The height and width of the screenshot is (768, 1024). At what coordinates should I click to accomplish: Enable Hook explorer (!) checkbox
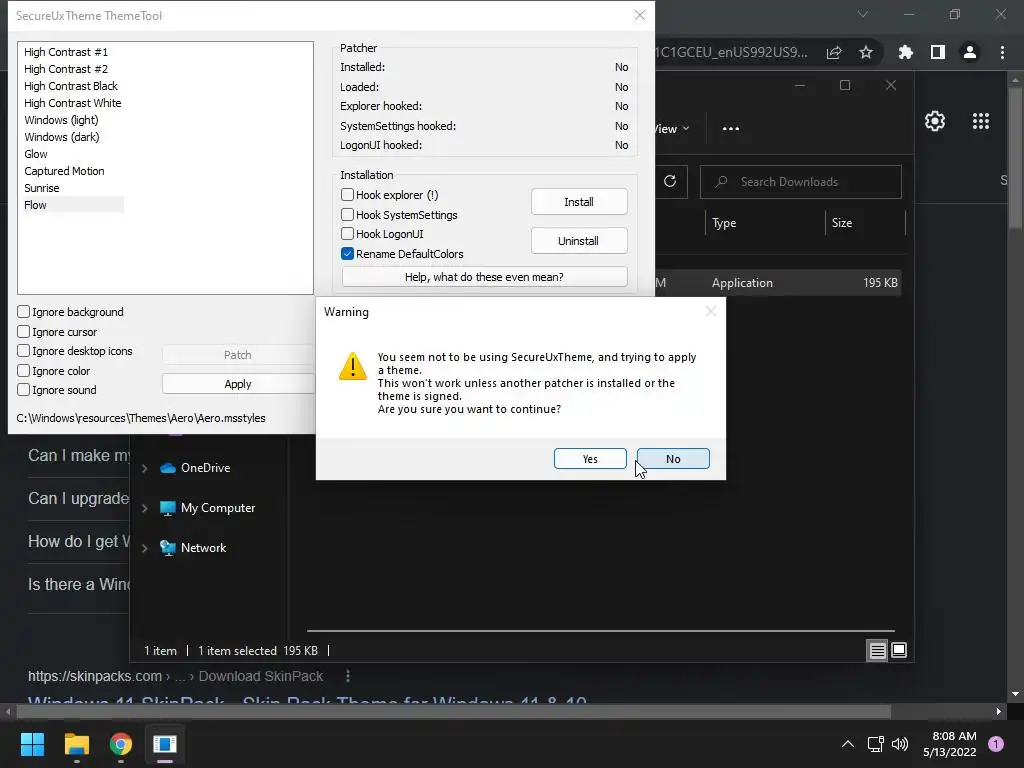(347, 195)
